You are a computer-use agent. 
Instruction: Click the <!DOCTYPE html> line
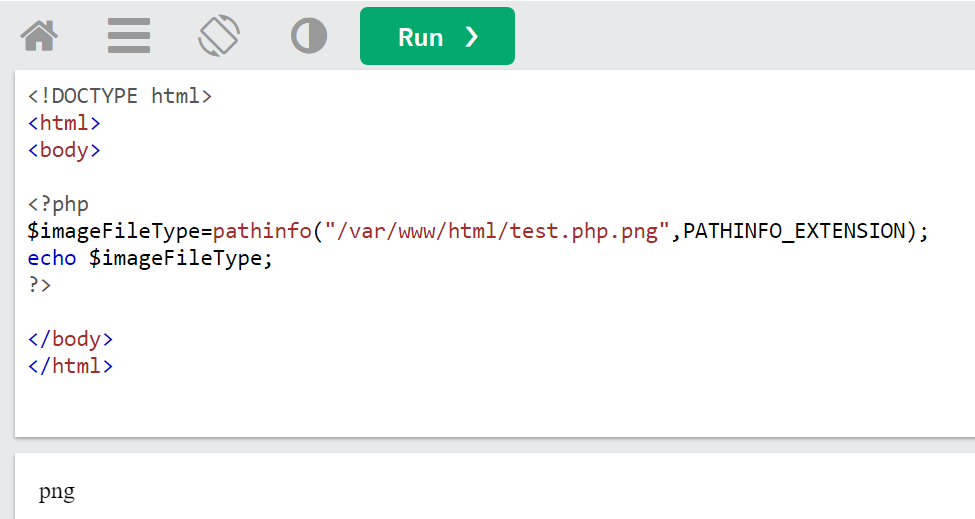pos(120,96)
